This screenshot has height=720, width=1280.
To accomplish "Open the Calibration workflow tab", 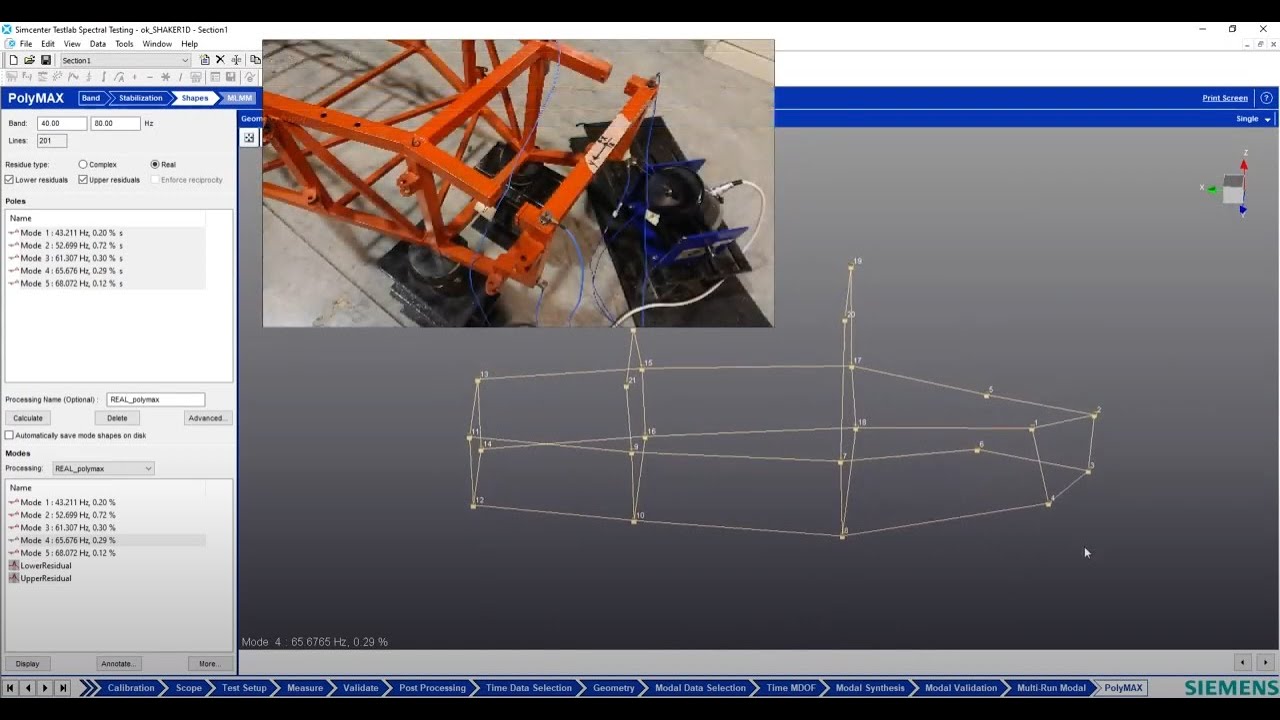I will click(x=131, y=688).
